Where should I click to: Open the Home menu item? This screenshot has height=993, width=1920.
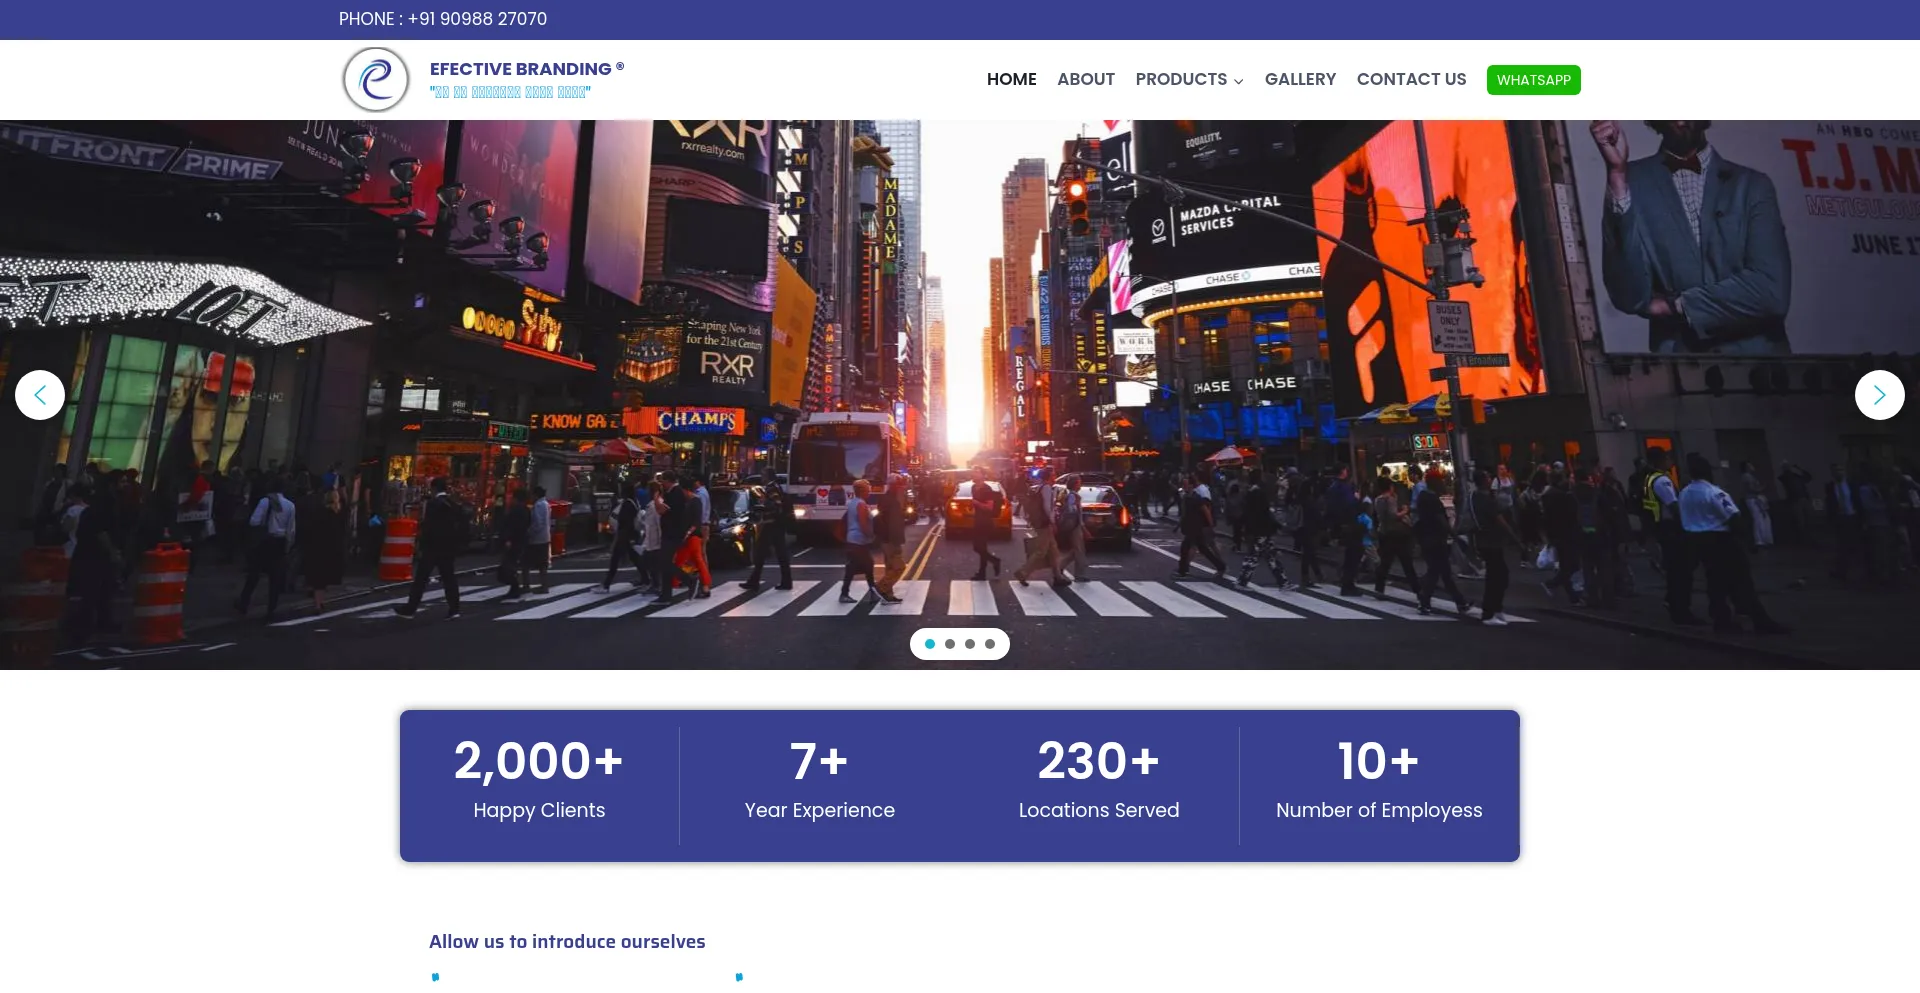pos(1011,79)
